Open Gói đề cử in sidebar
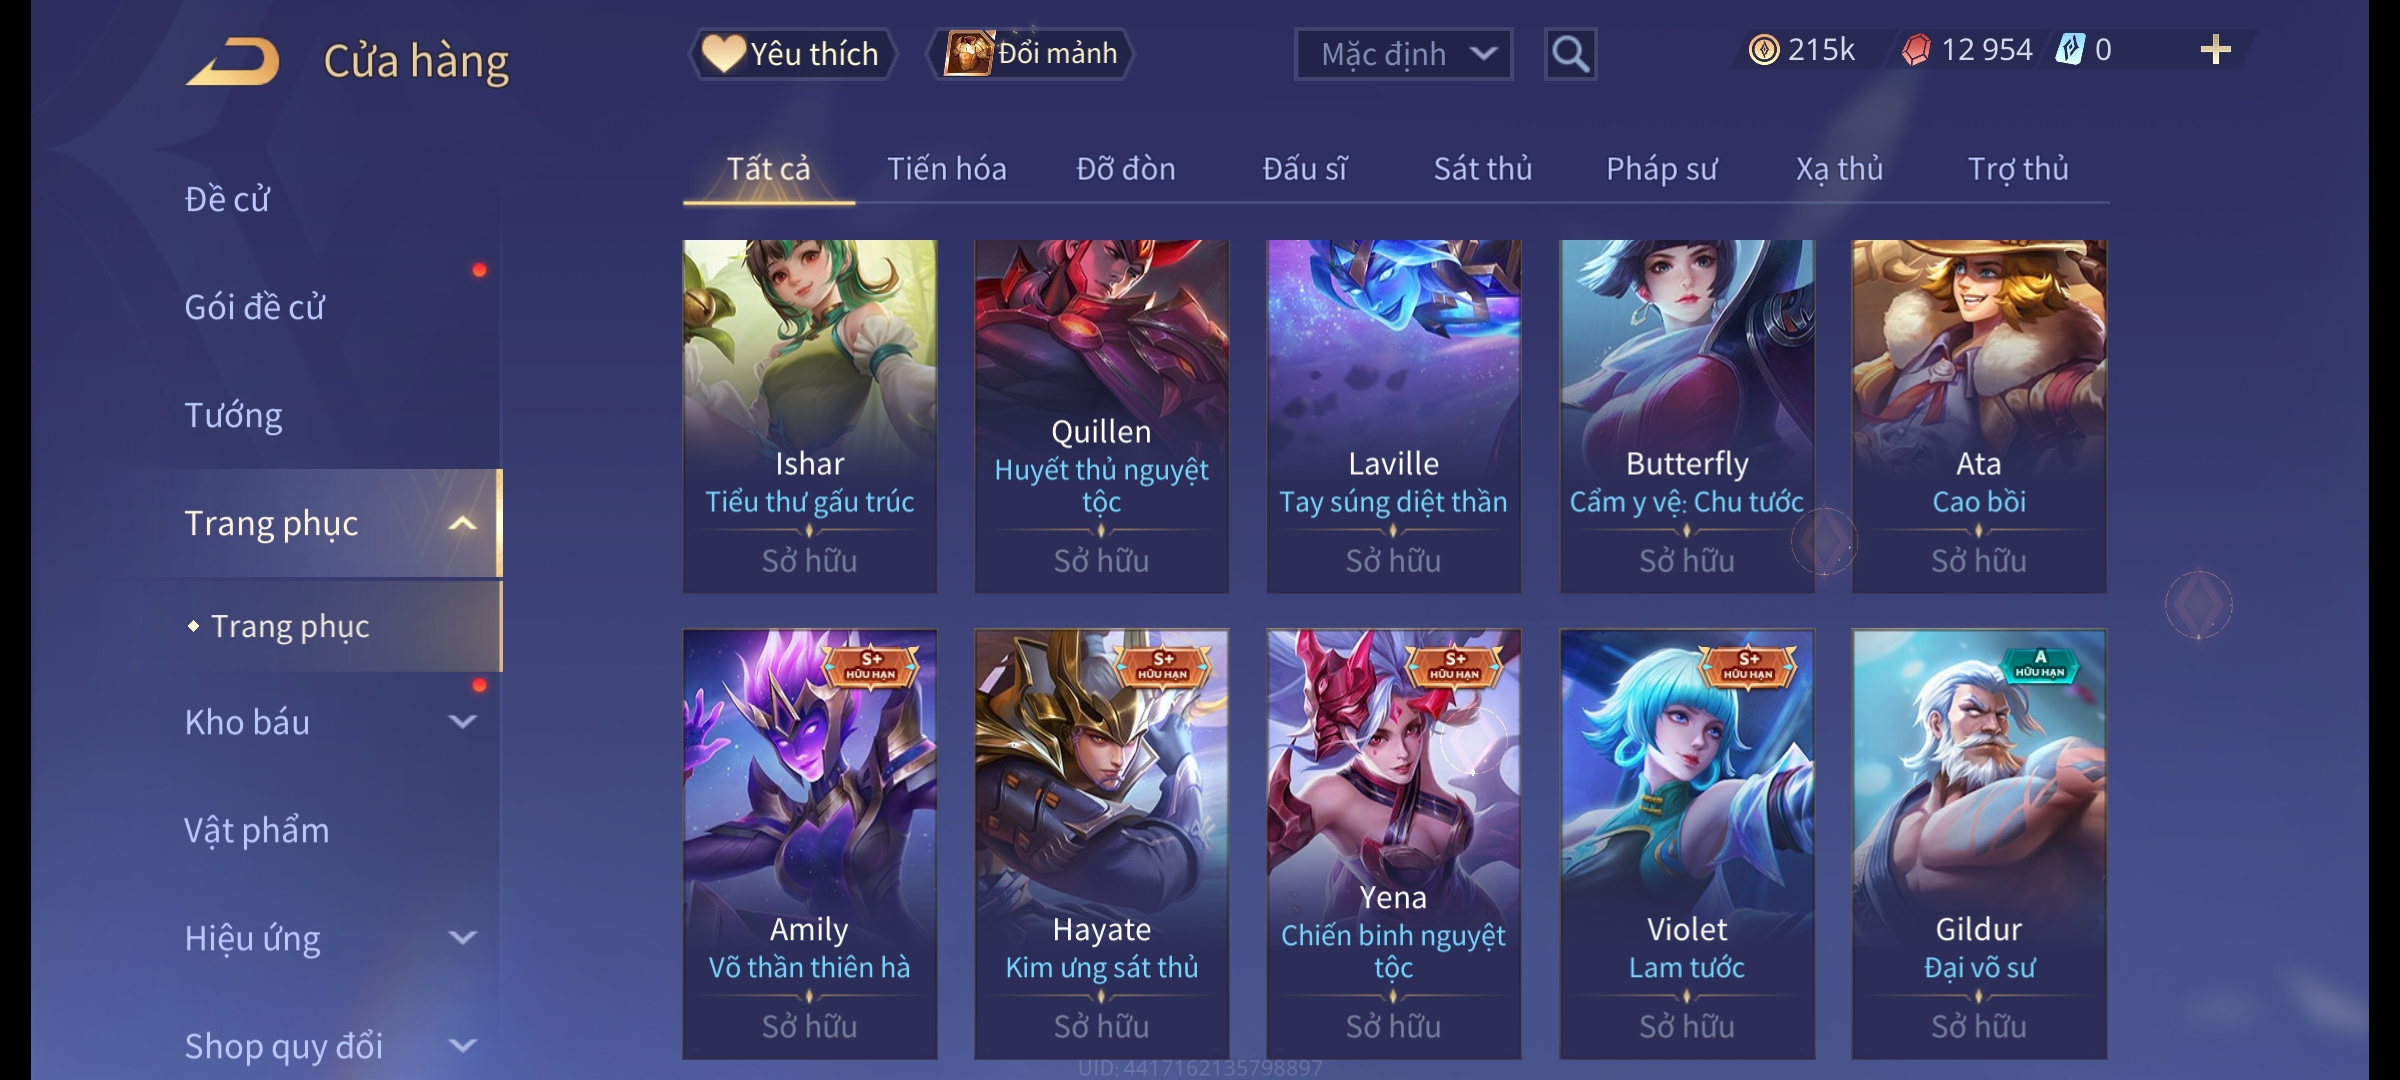 [x=254, y=307]
